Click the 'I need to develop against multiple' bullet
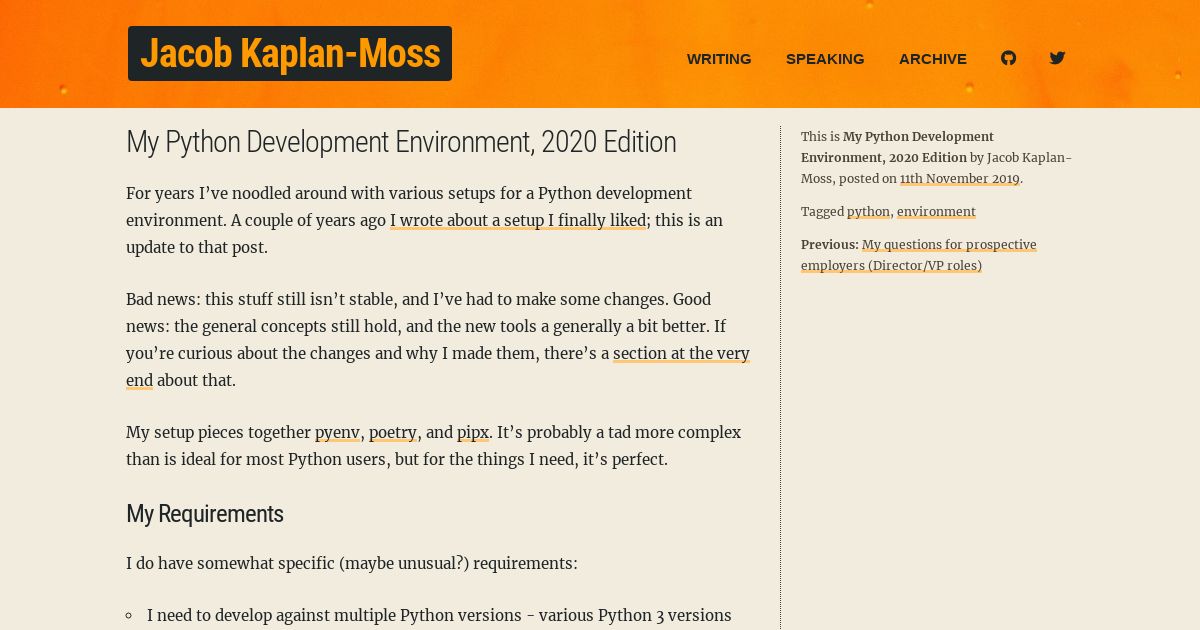 coord(439,616)
